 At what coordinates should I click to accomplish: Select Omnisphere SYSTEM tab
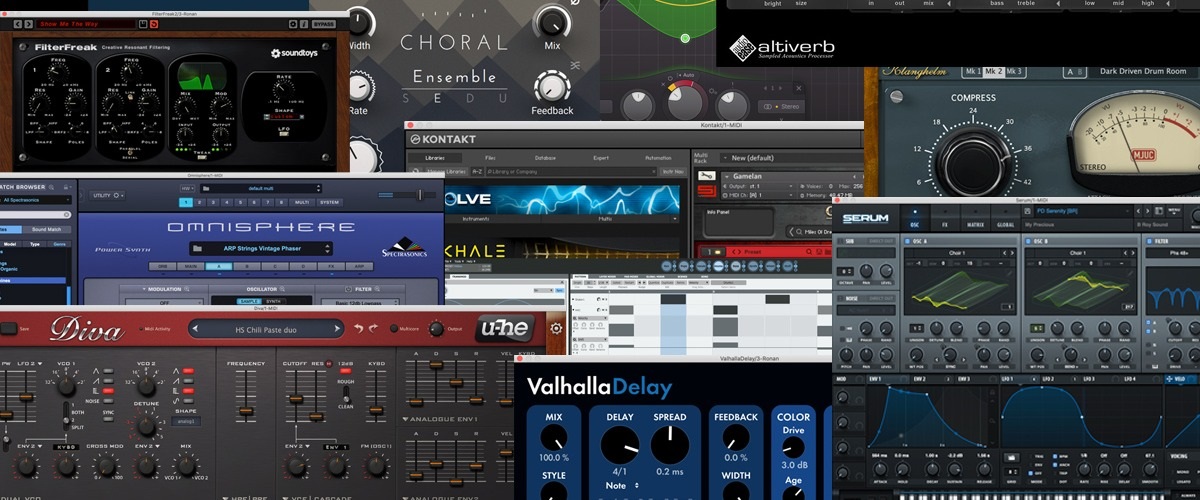coord(329,202)
